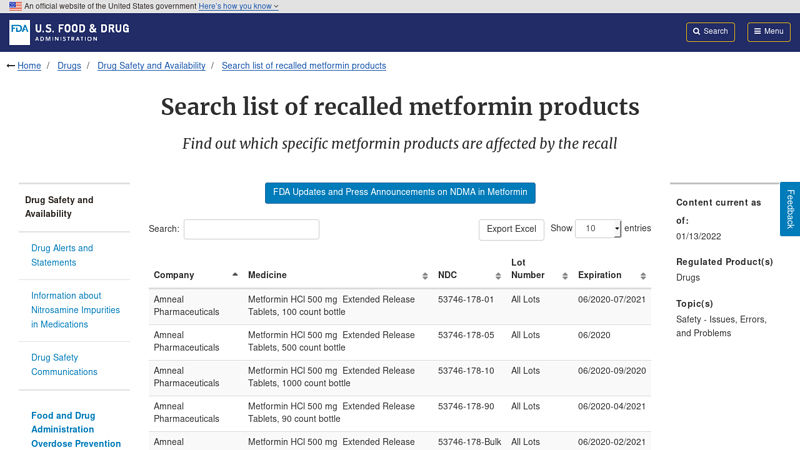Sort by Company column arrow

pos(235,274)
